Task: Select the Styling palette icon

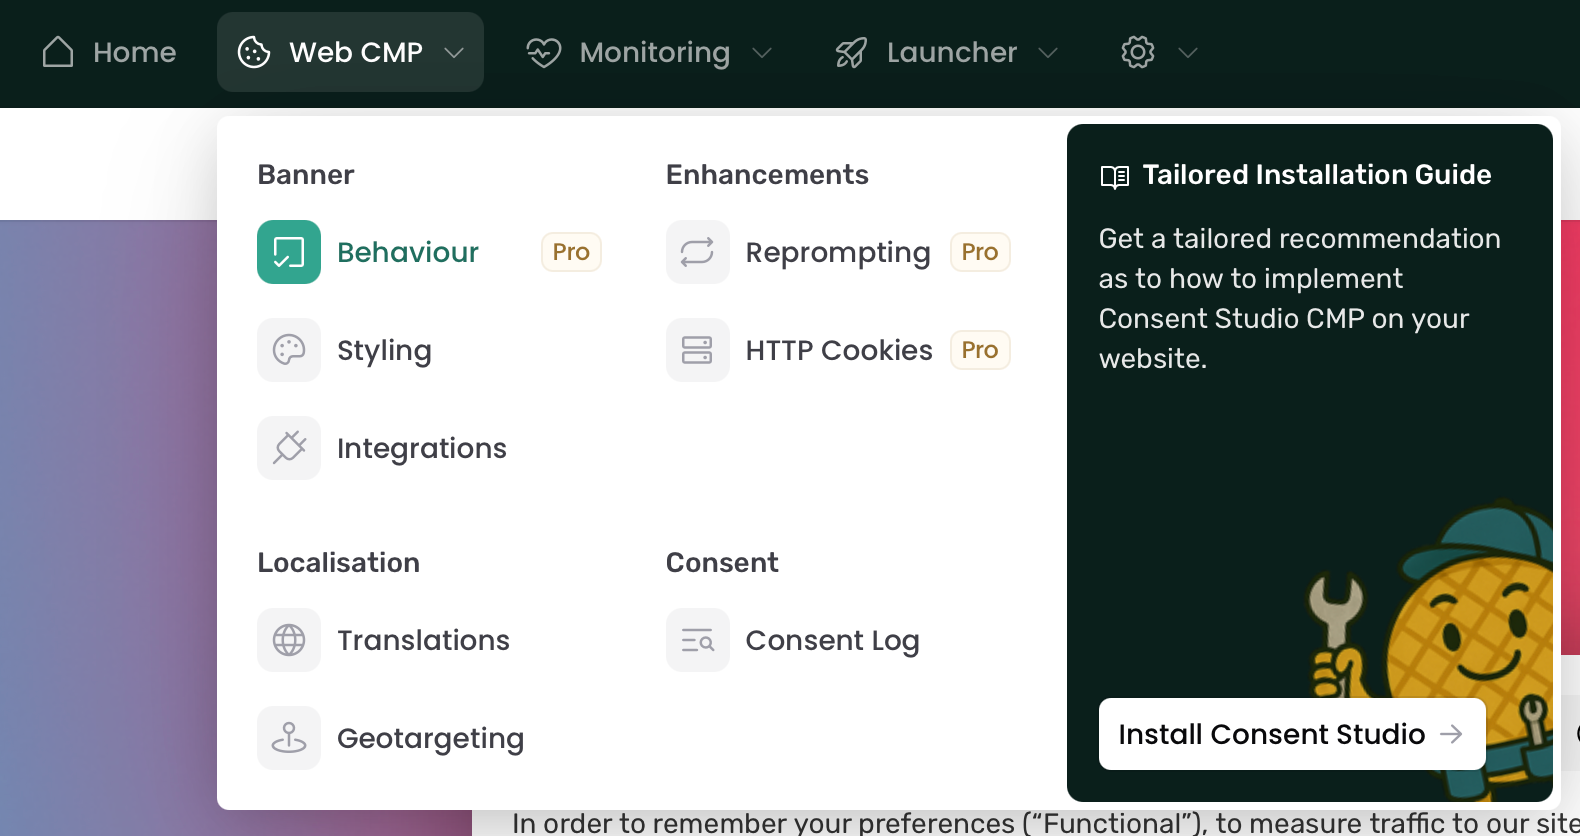Action: (x=289, y=350)
